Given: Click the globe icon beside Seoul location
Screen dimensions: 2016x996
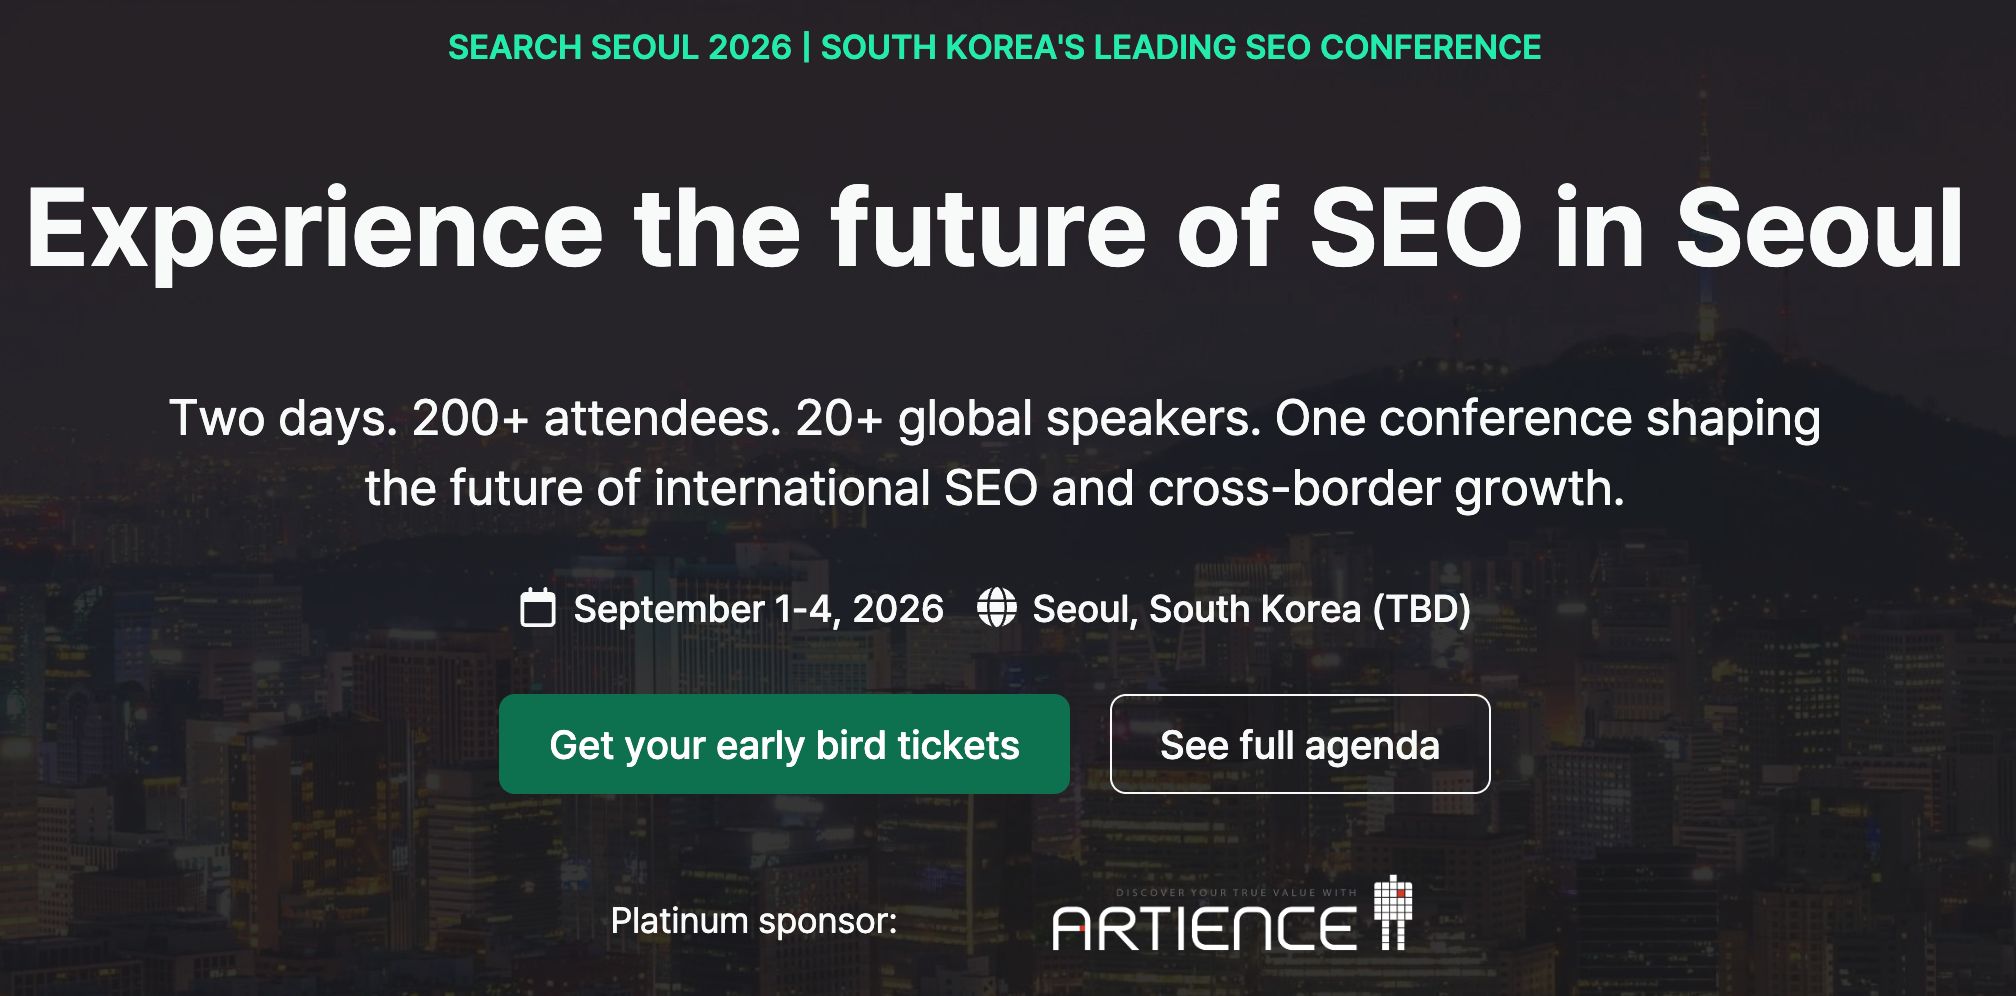Looking at the screenshot, I should point(996,608).
